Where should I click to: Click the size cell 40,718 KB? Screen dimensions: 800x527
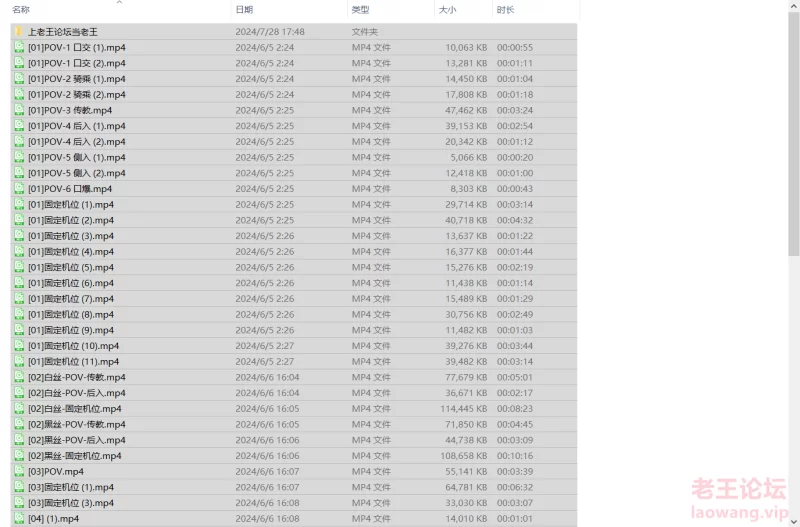point(466,220)
